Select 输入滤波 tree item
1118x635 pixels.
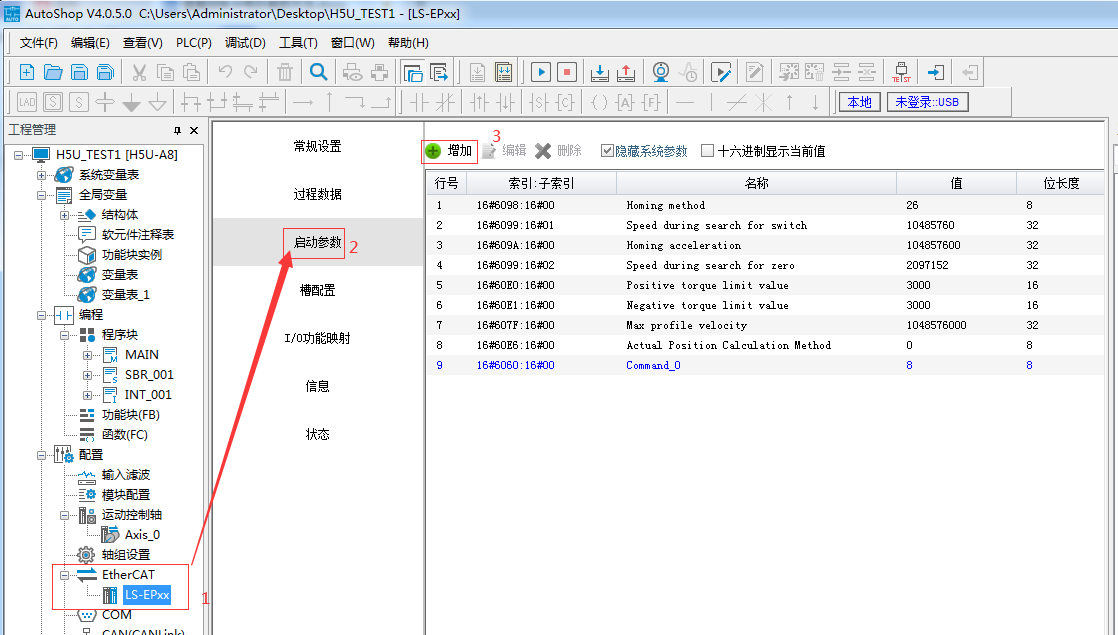pyautogui.click(x=125, y=475)
